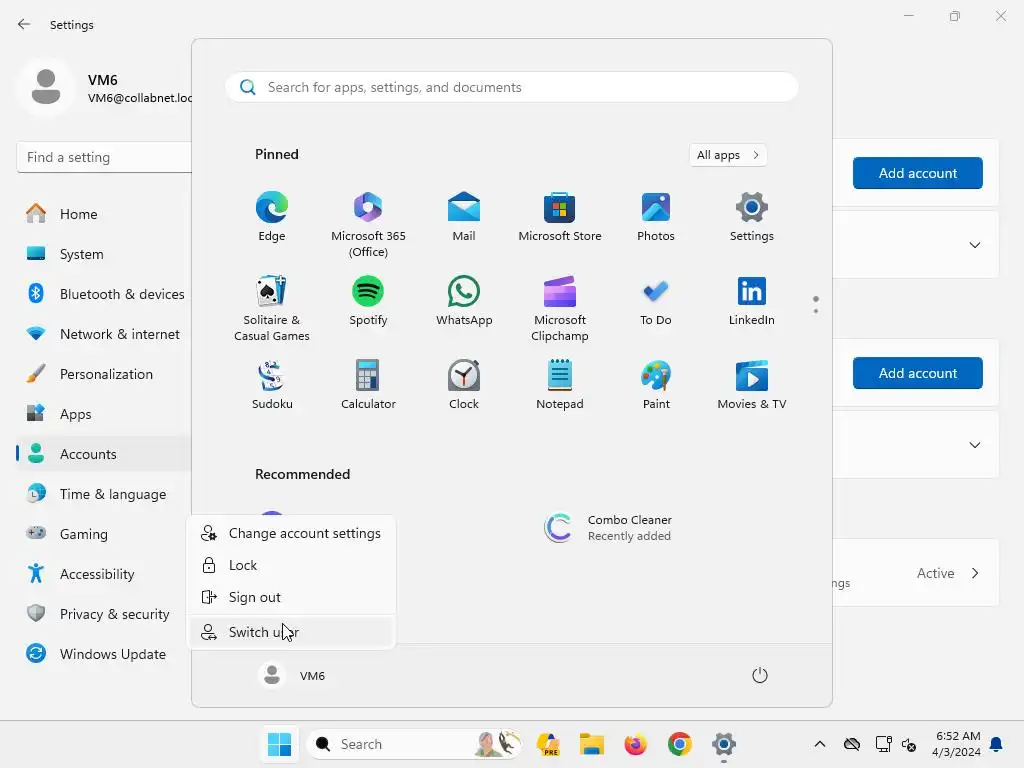Open Solitaire & Casual Games
The image size is (1024, 768).
(x=272, y=308)
